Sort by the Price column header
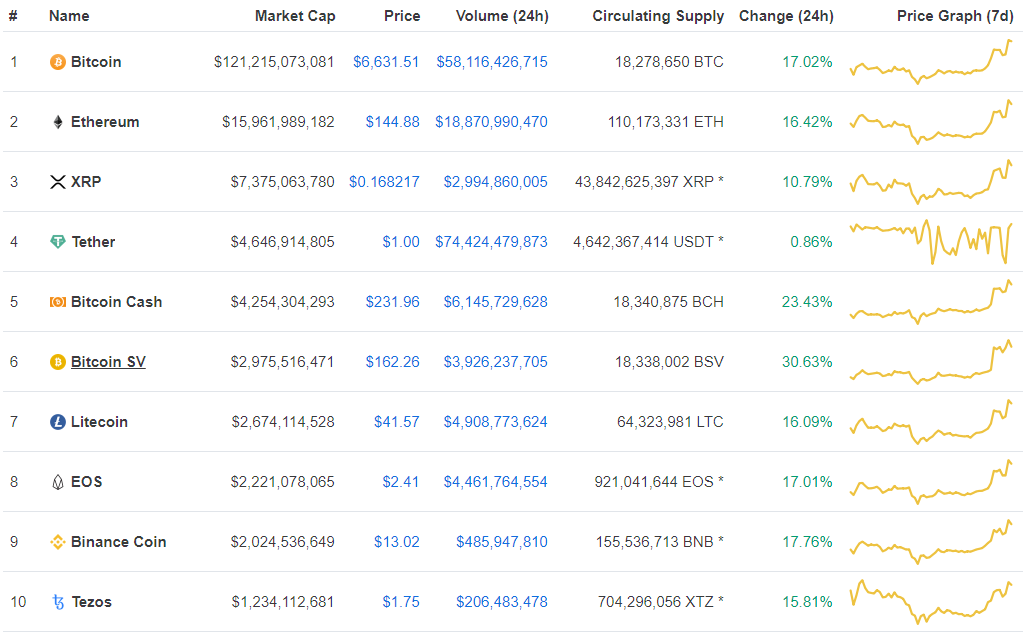The width and height of the screenshot is (1023, 632). tap(402, 16)
